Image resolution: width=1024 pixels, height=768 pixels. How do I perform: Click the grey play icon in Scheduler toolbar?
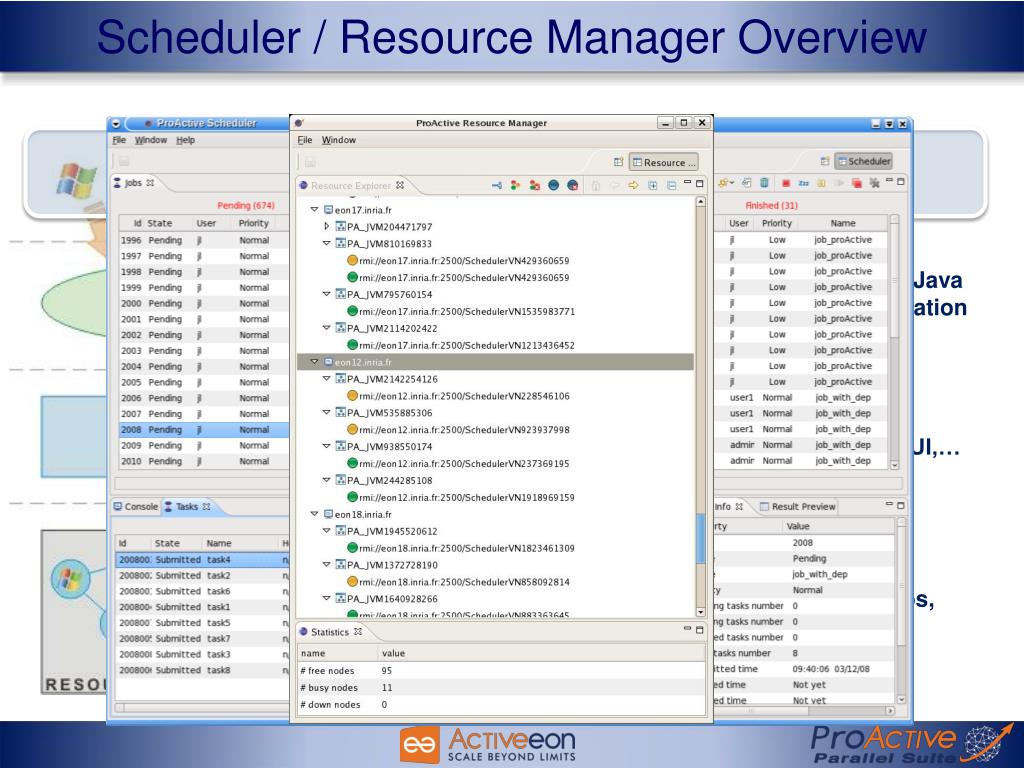[x=839, y=184]
